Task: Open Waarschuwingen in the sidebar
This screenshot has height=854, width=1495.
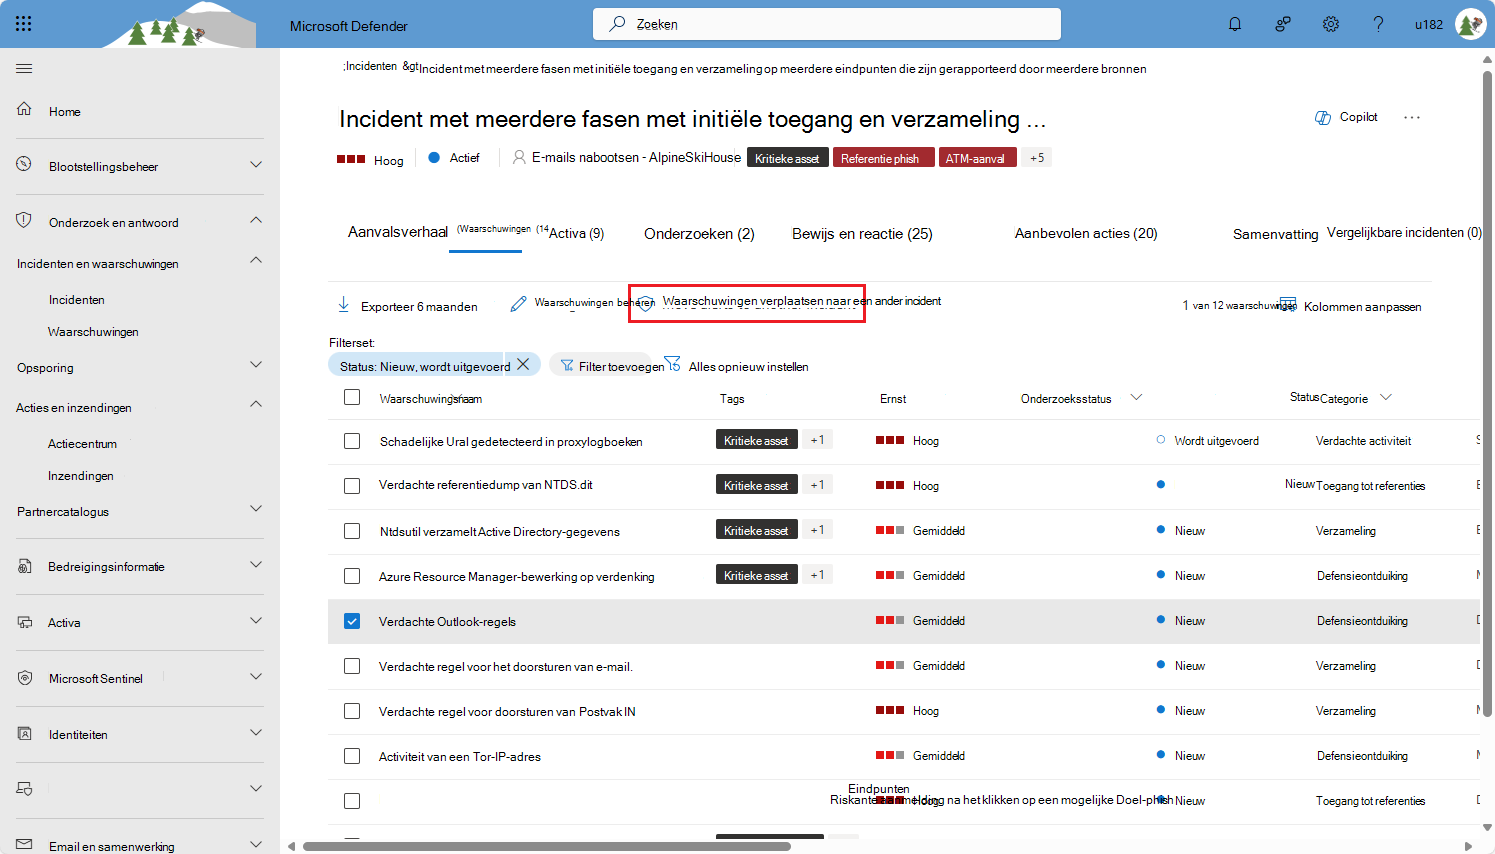Action: point(93,332)
